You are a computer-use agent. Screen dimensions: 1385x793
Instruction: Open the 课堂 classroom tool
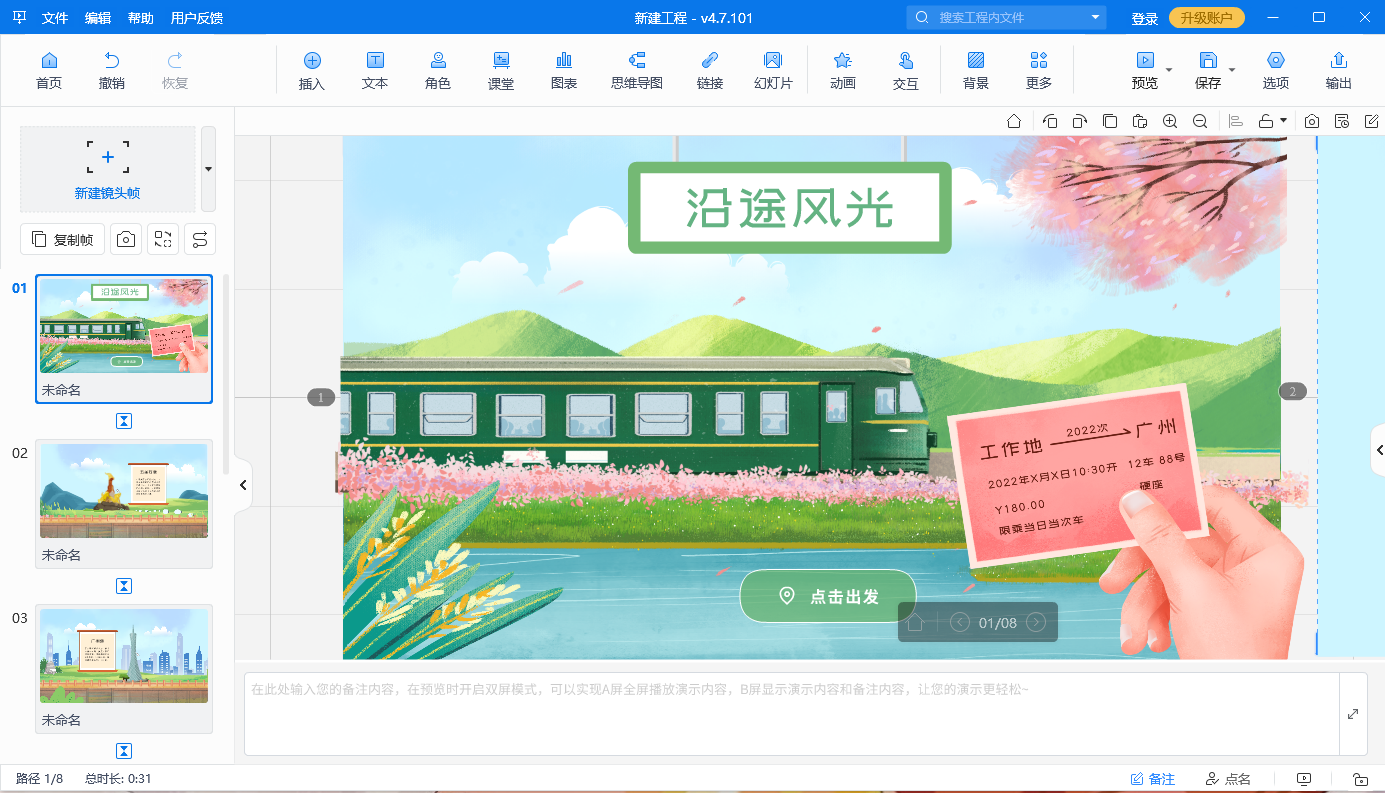[501, 71]
